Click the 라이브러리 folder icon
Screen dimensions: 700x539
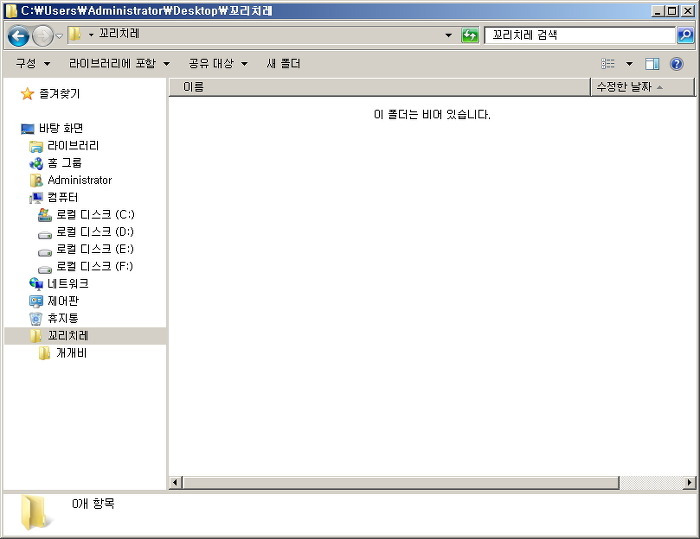click(36, 146)
